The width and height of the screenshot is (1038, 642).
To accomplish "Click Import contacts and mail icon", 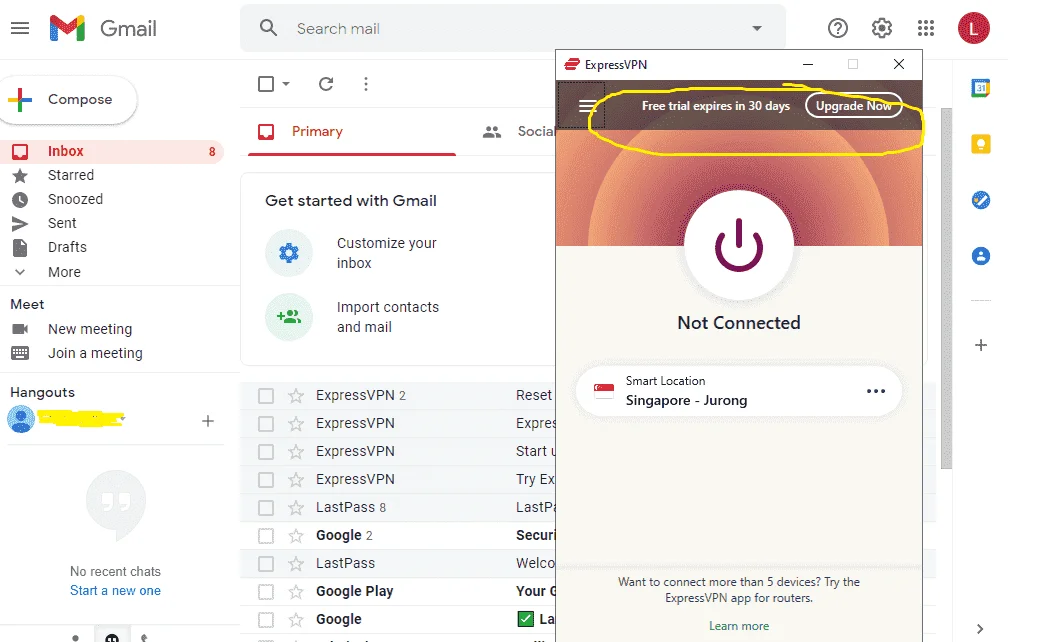I will pos(289,317).
